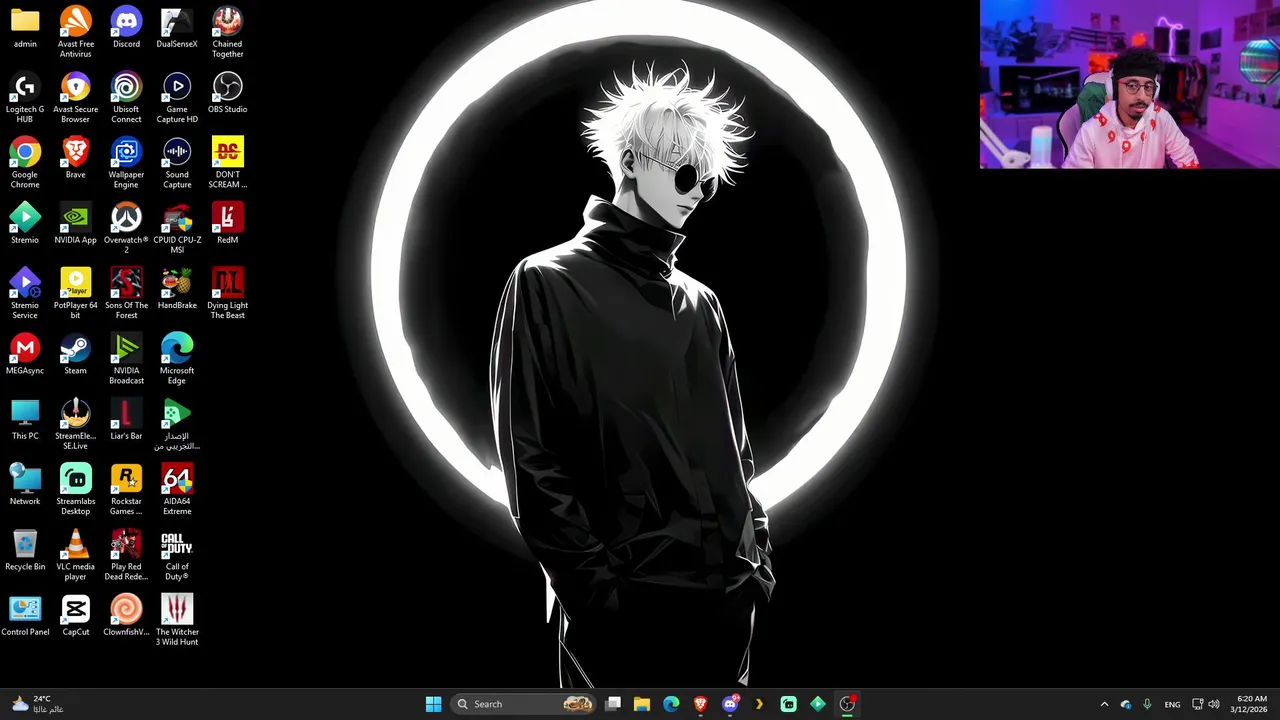This screenshot has width=1280, height=720.
Task: Open the Windows Start menu
Action: click(433, 704)
